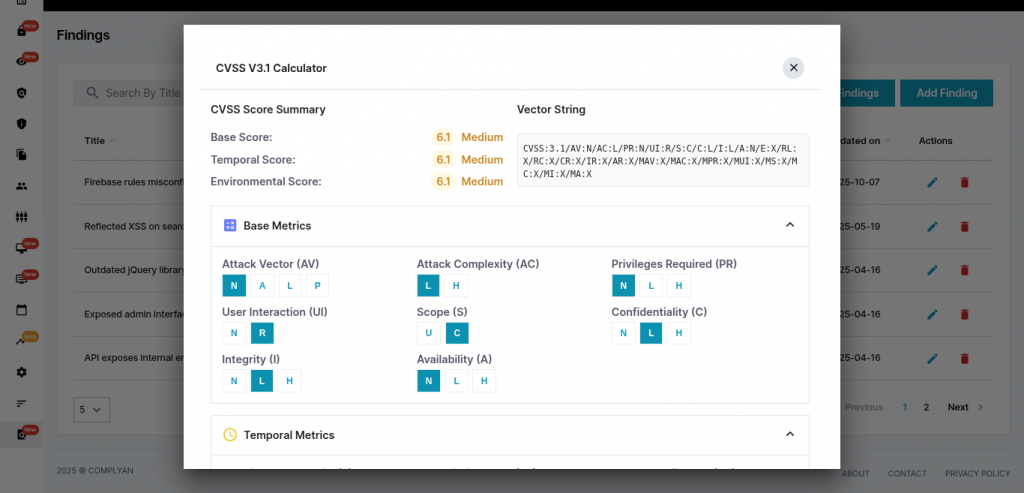Open the calendar icon in the sidebar

coord(21,309)
